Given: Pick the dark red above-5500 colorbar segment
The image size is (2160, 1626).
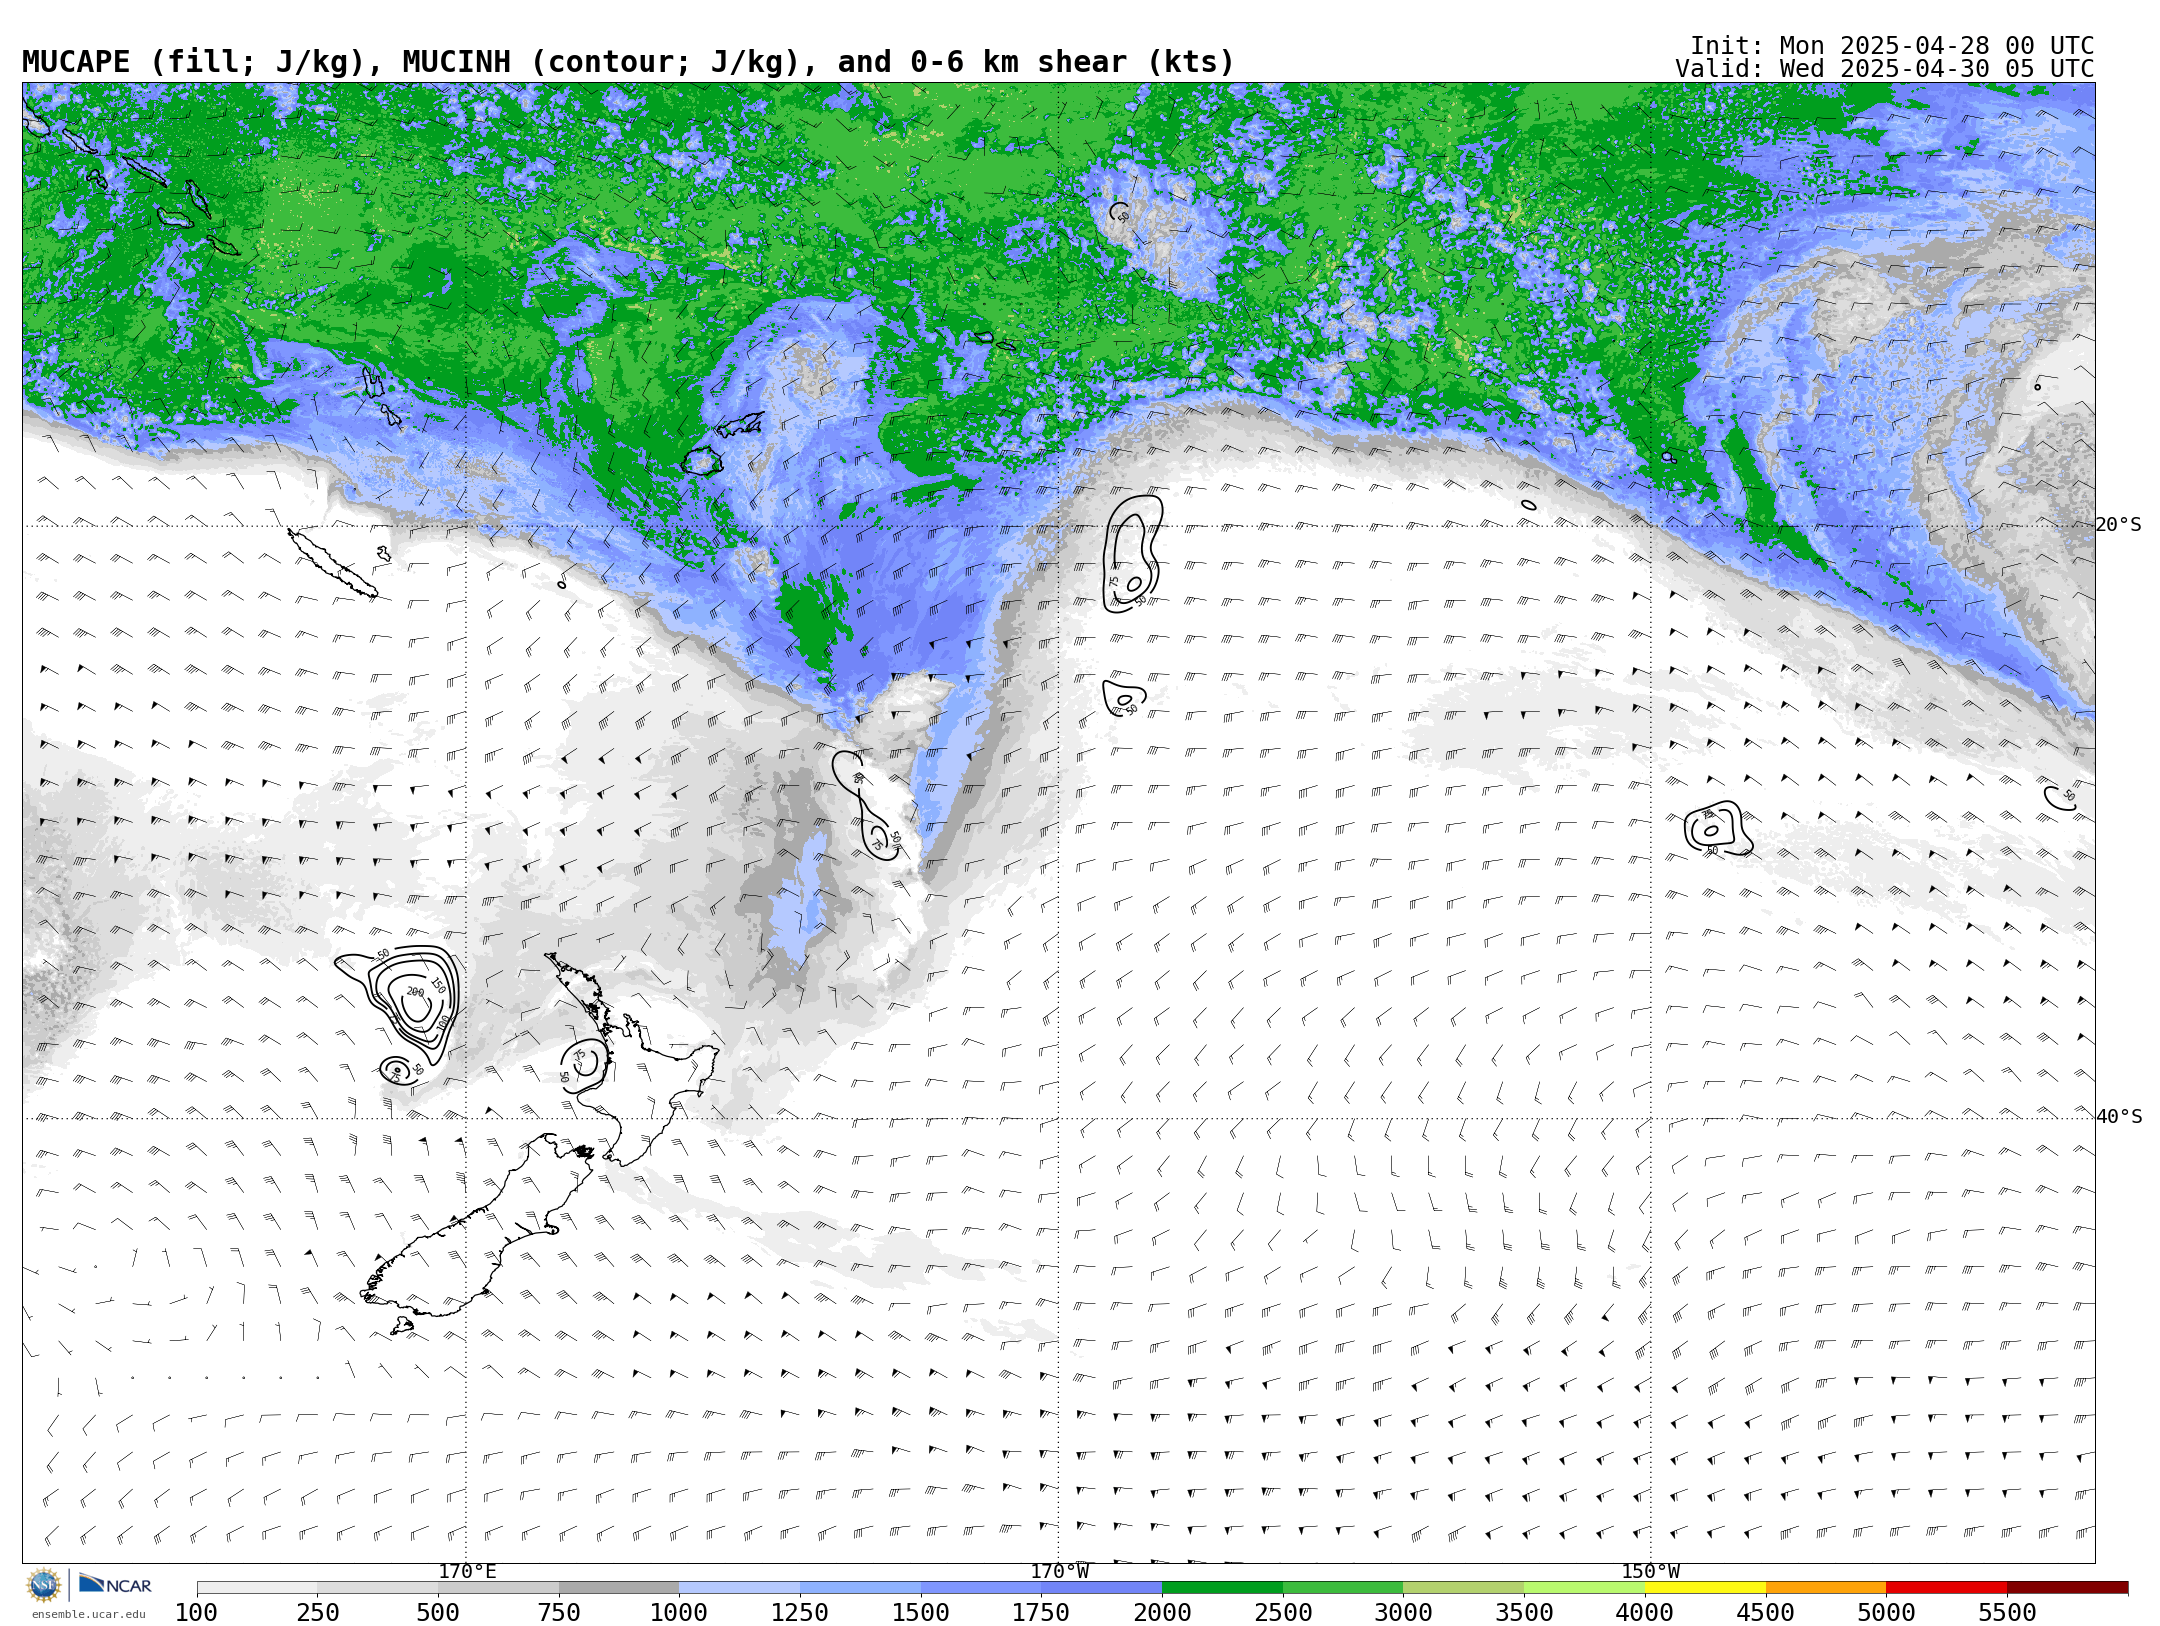Looking at the screenshot, I should 2067,1588.
